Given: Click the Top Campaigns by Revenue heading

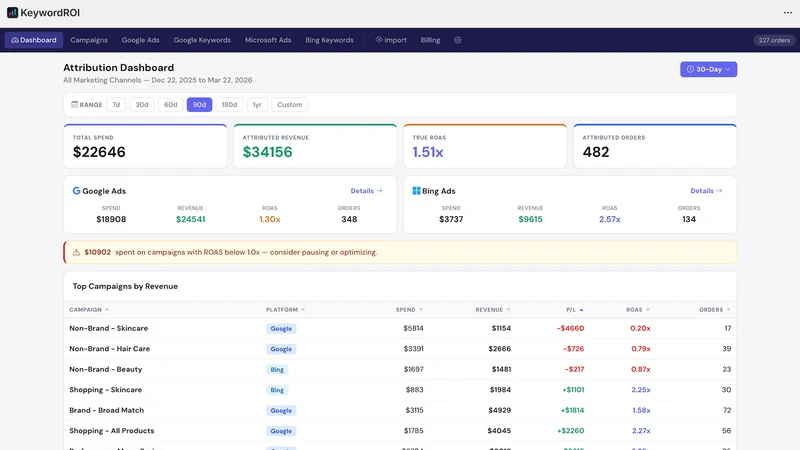Looking at the screenshot, I should pos(125,286).
